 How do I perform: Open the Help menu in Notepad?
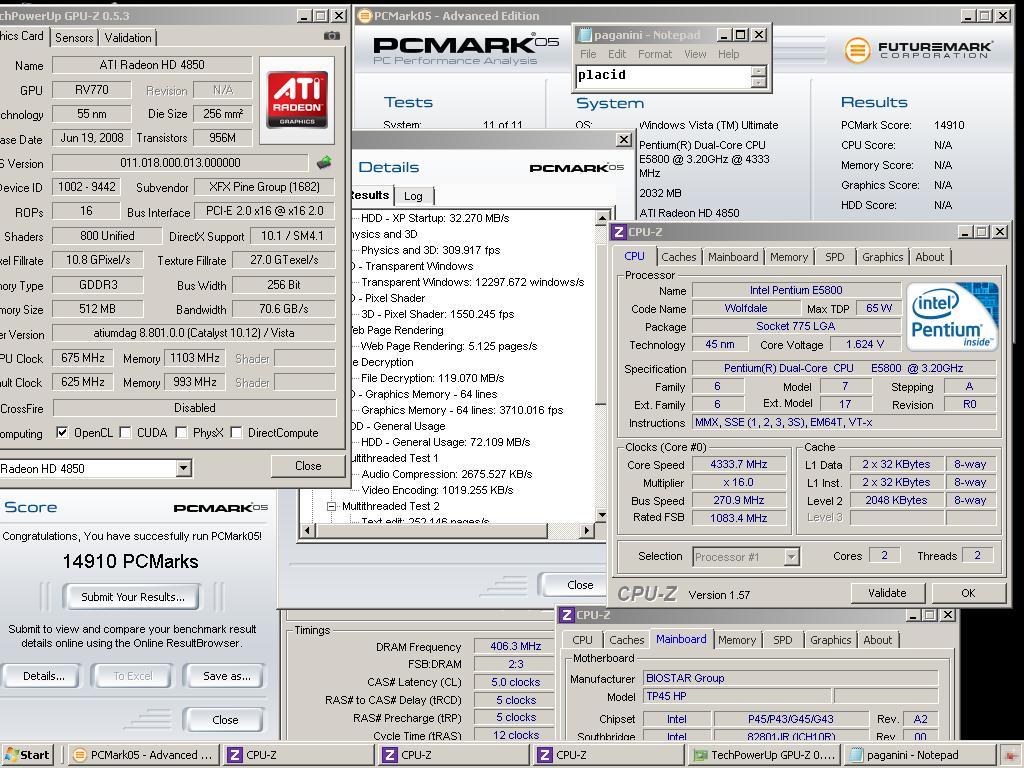click(728, 54)
